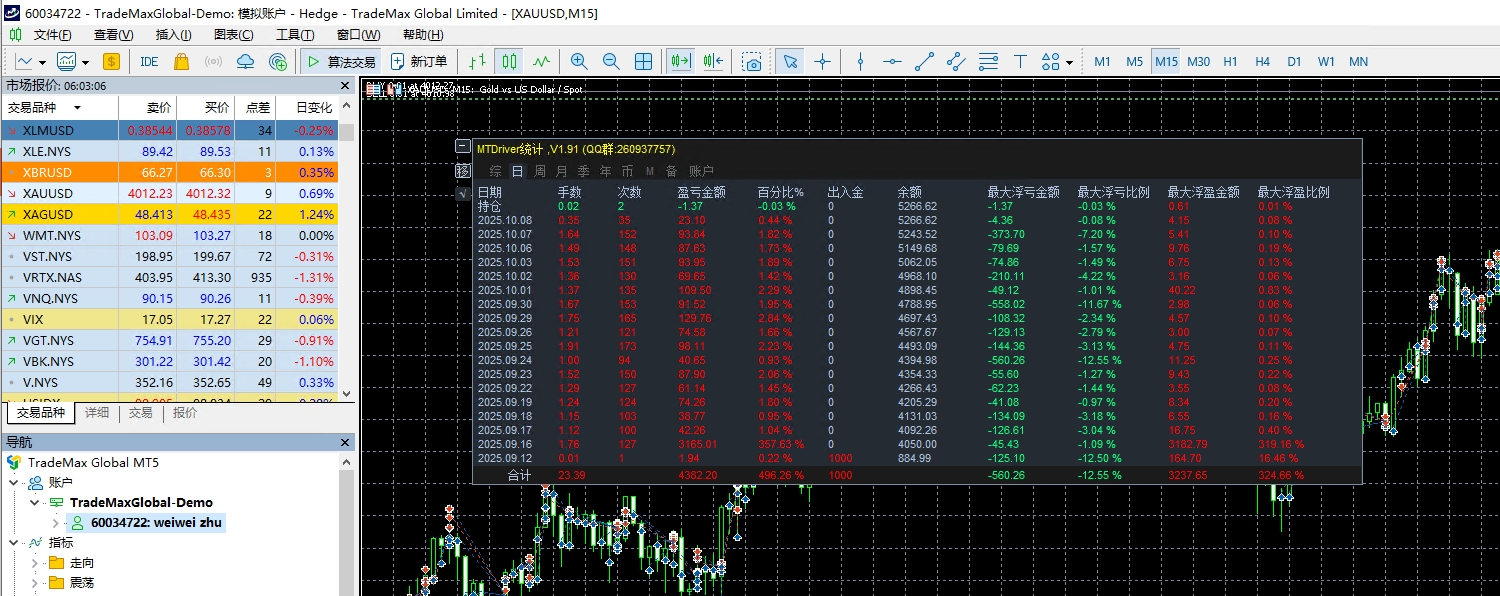Collapse the 账户 tree node

click(x=15, y=482)
